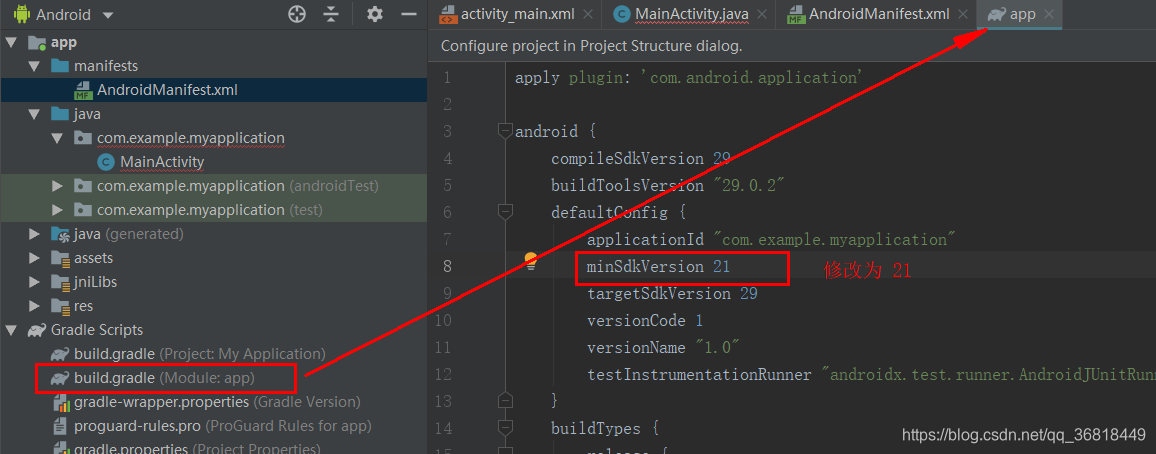Collapse the app module node
Viewport: 1156px width, 454px height.
(10, 43)
